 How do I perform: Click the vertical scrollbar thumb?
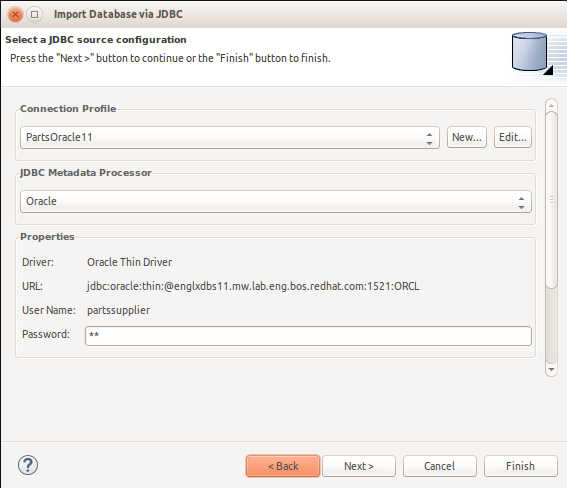(551, 200)
